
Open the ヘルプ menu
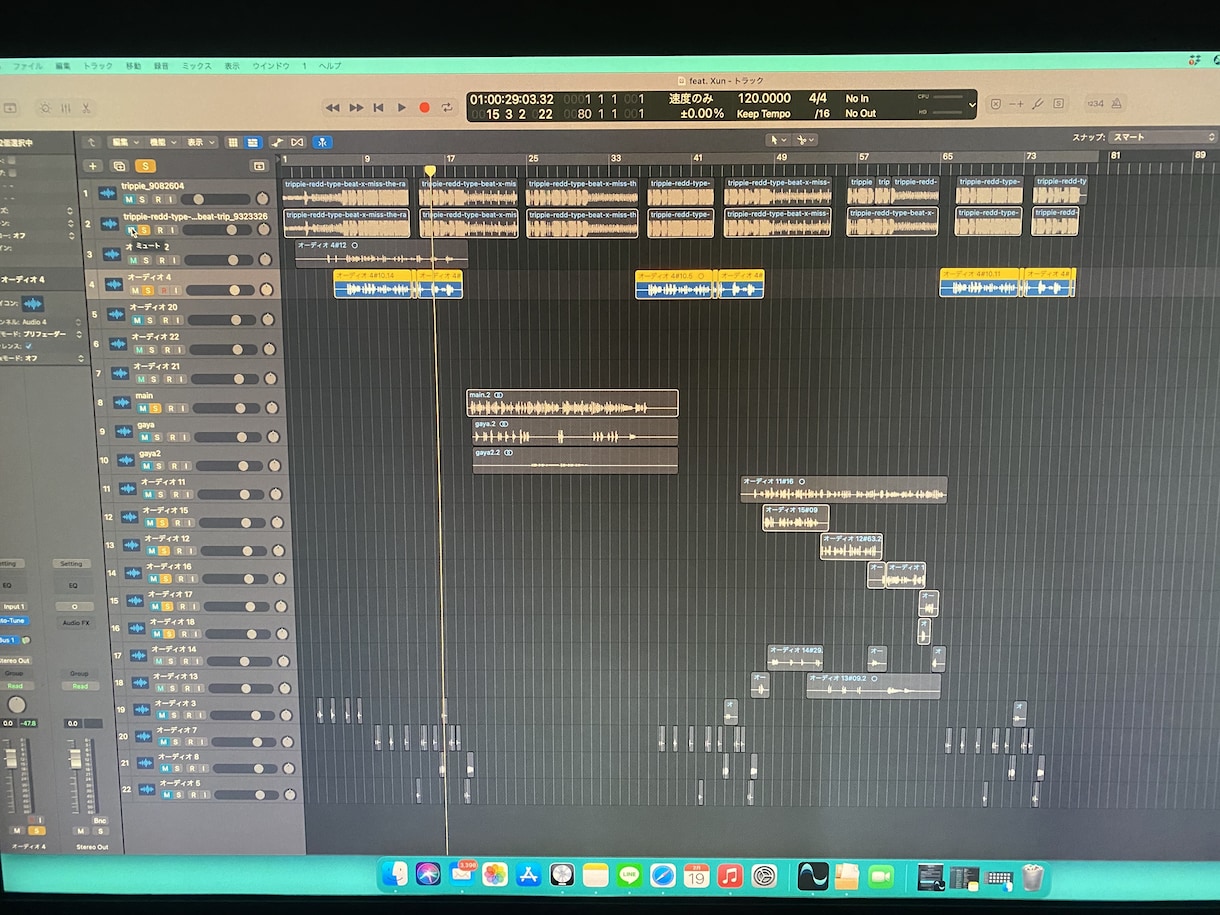tap(329, 66)
